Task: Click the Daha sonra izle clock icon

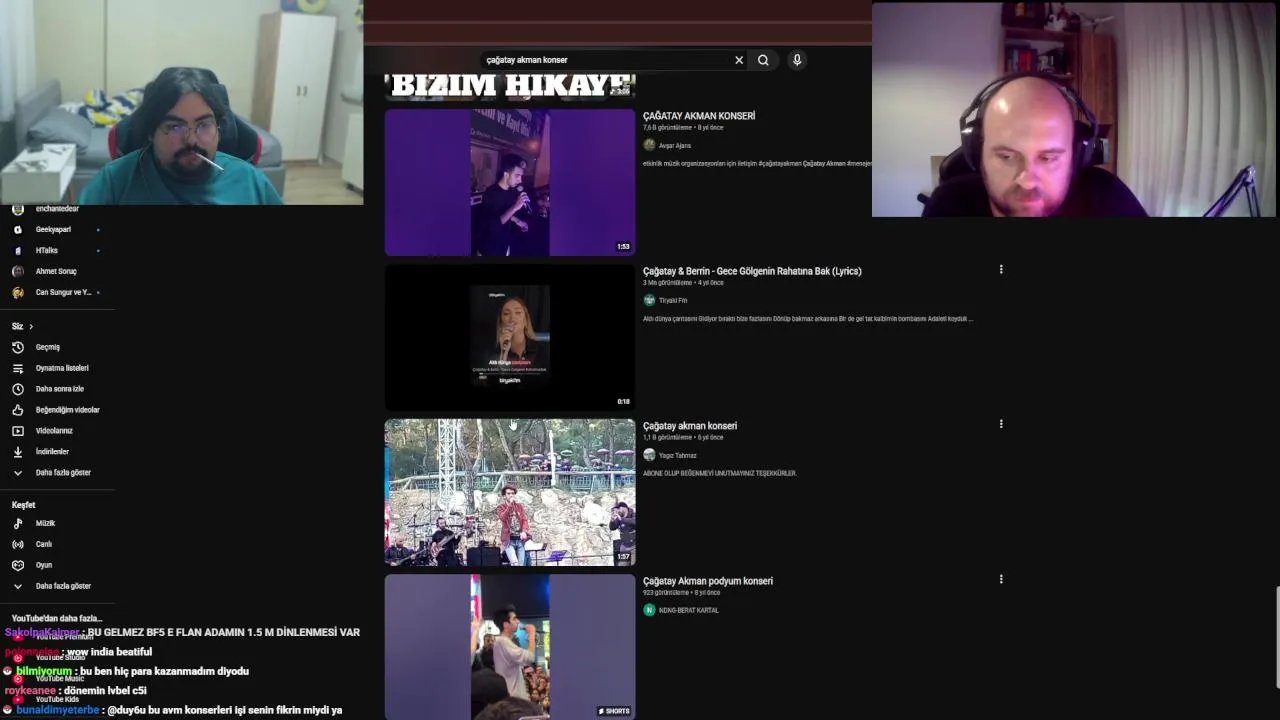Action: pos(17,389)
